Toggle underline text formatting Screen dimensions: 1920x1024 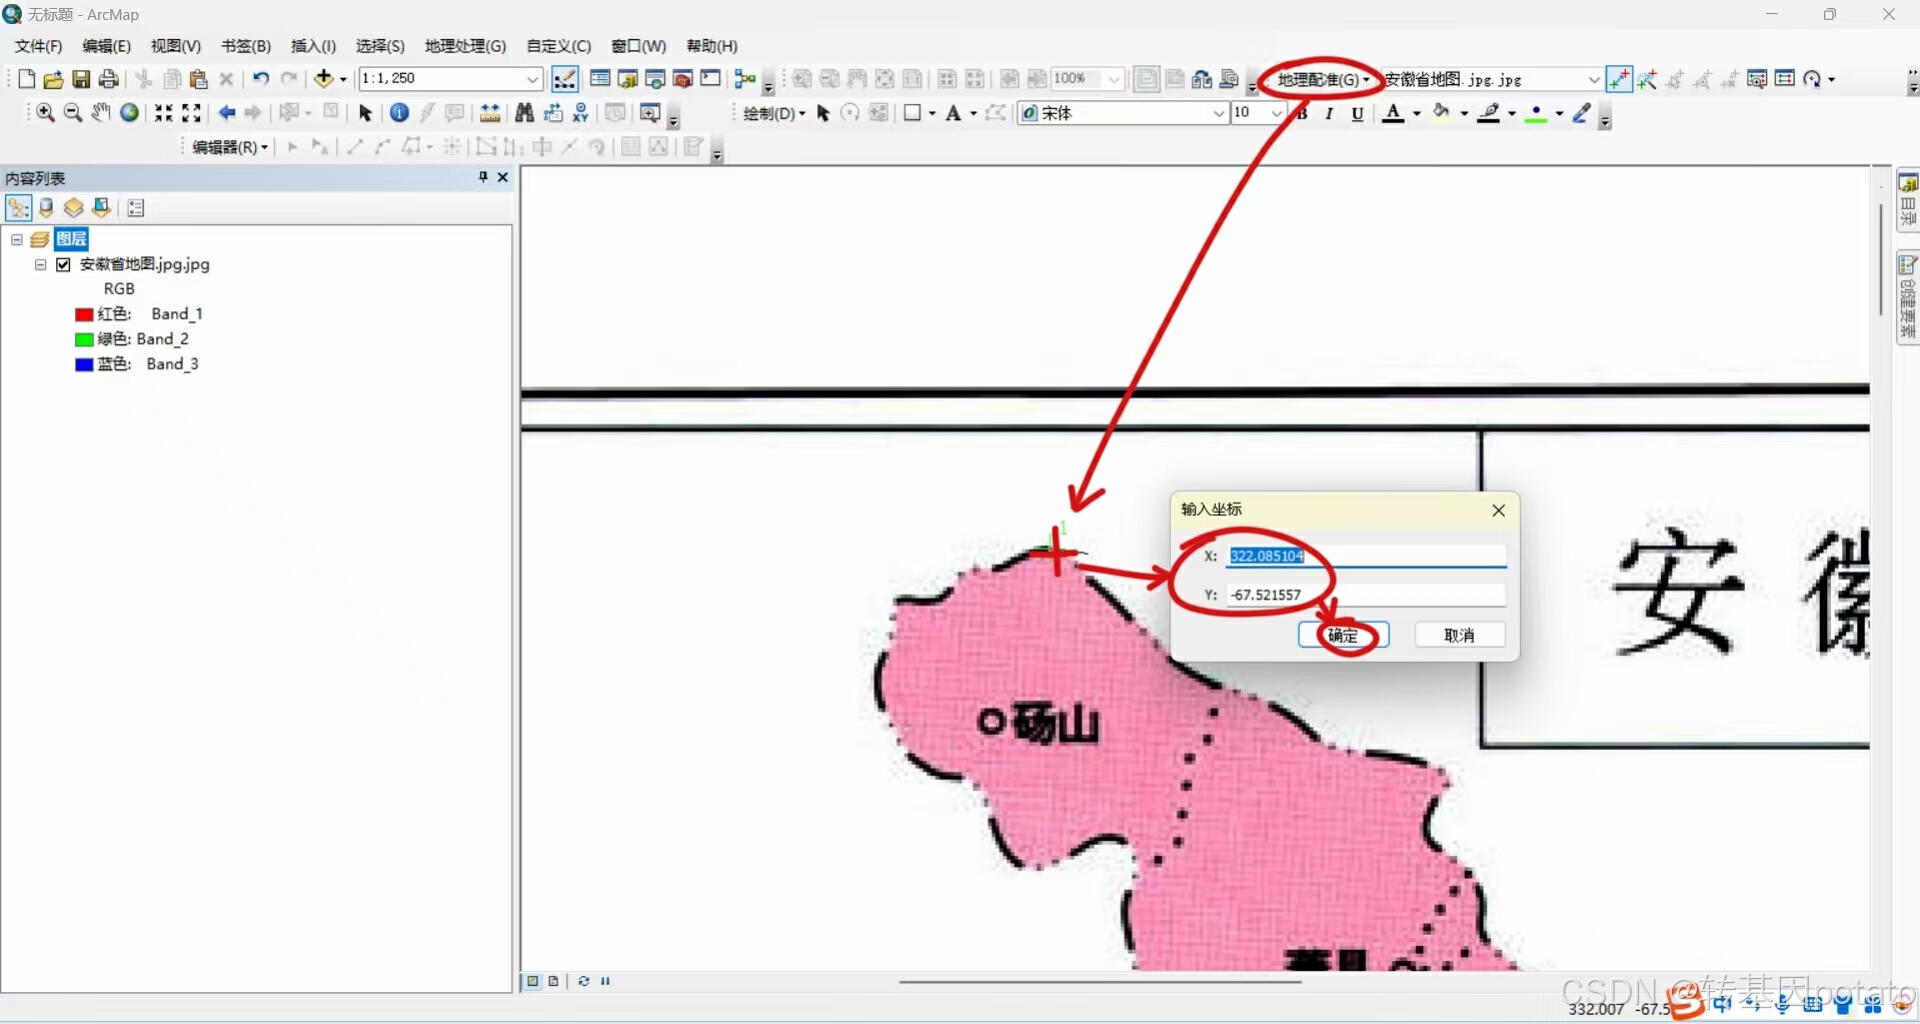click(x=1357, y=114)
